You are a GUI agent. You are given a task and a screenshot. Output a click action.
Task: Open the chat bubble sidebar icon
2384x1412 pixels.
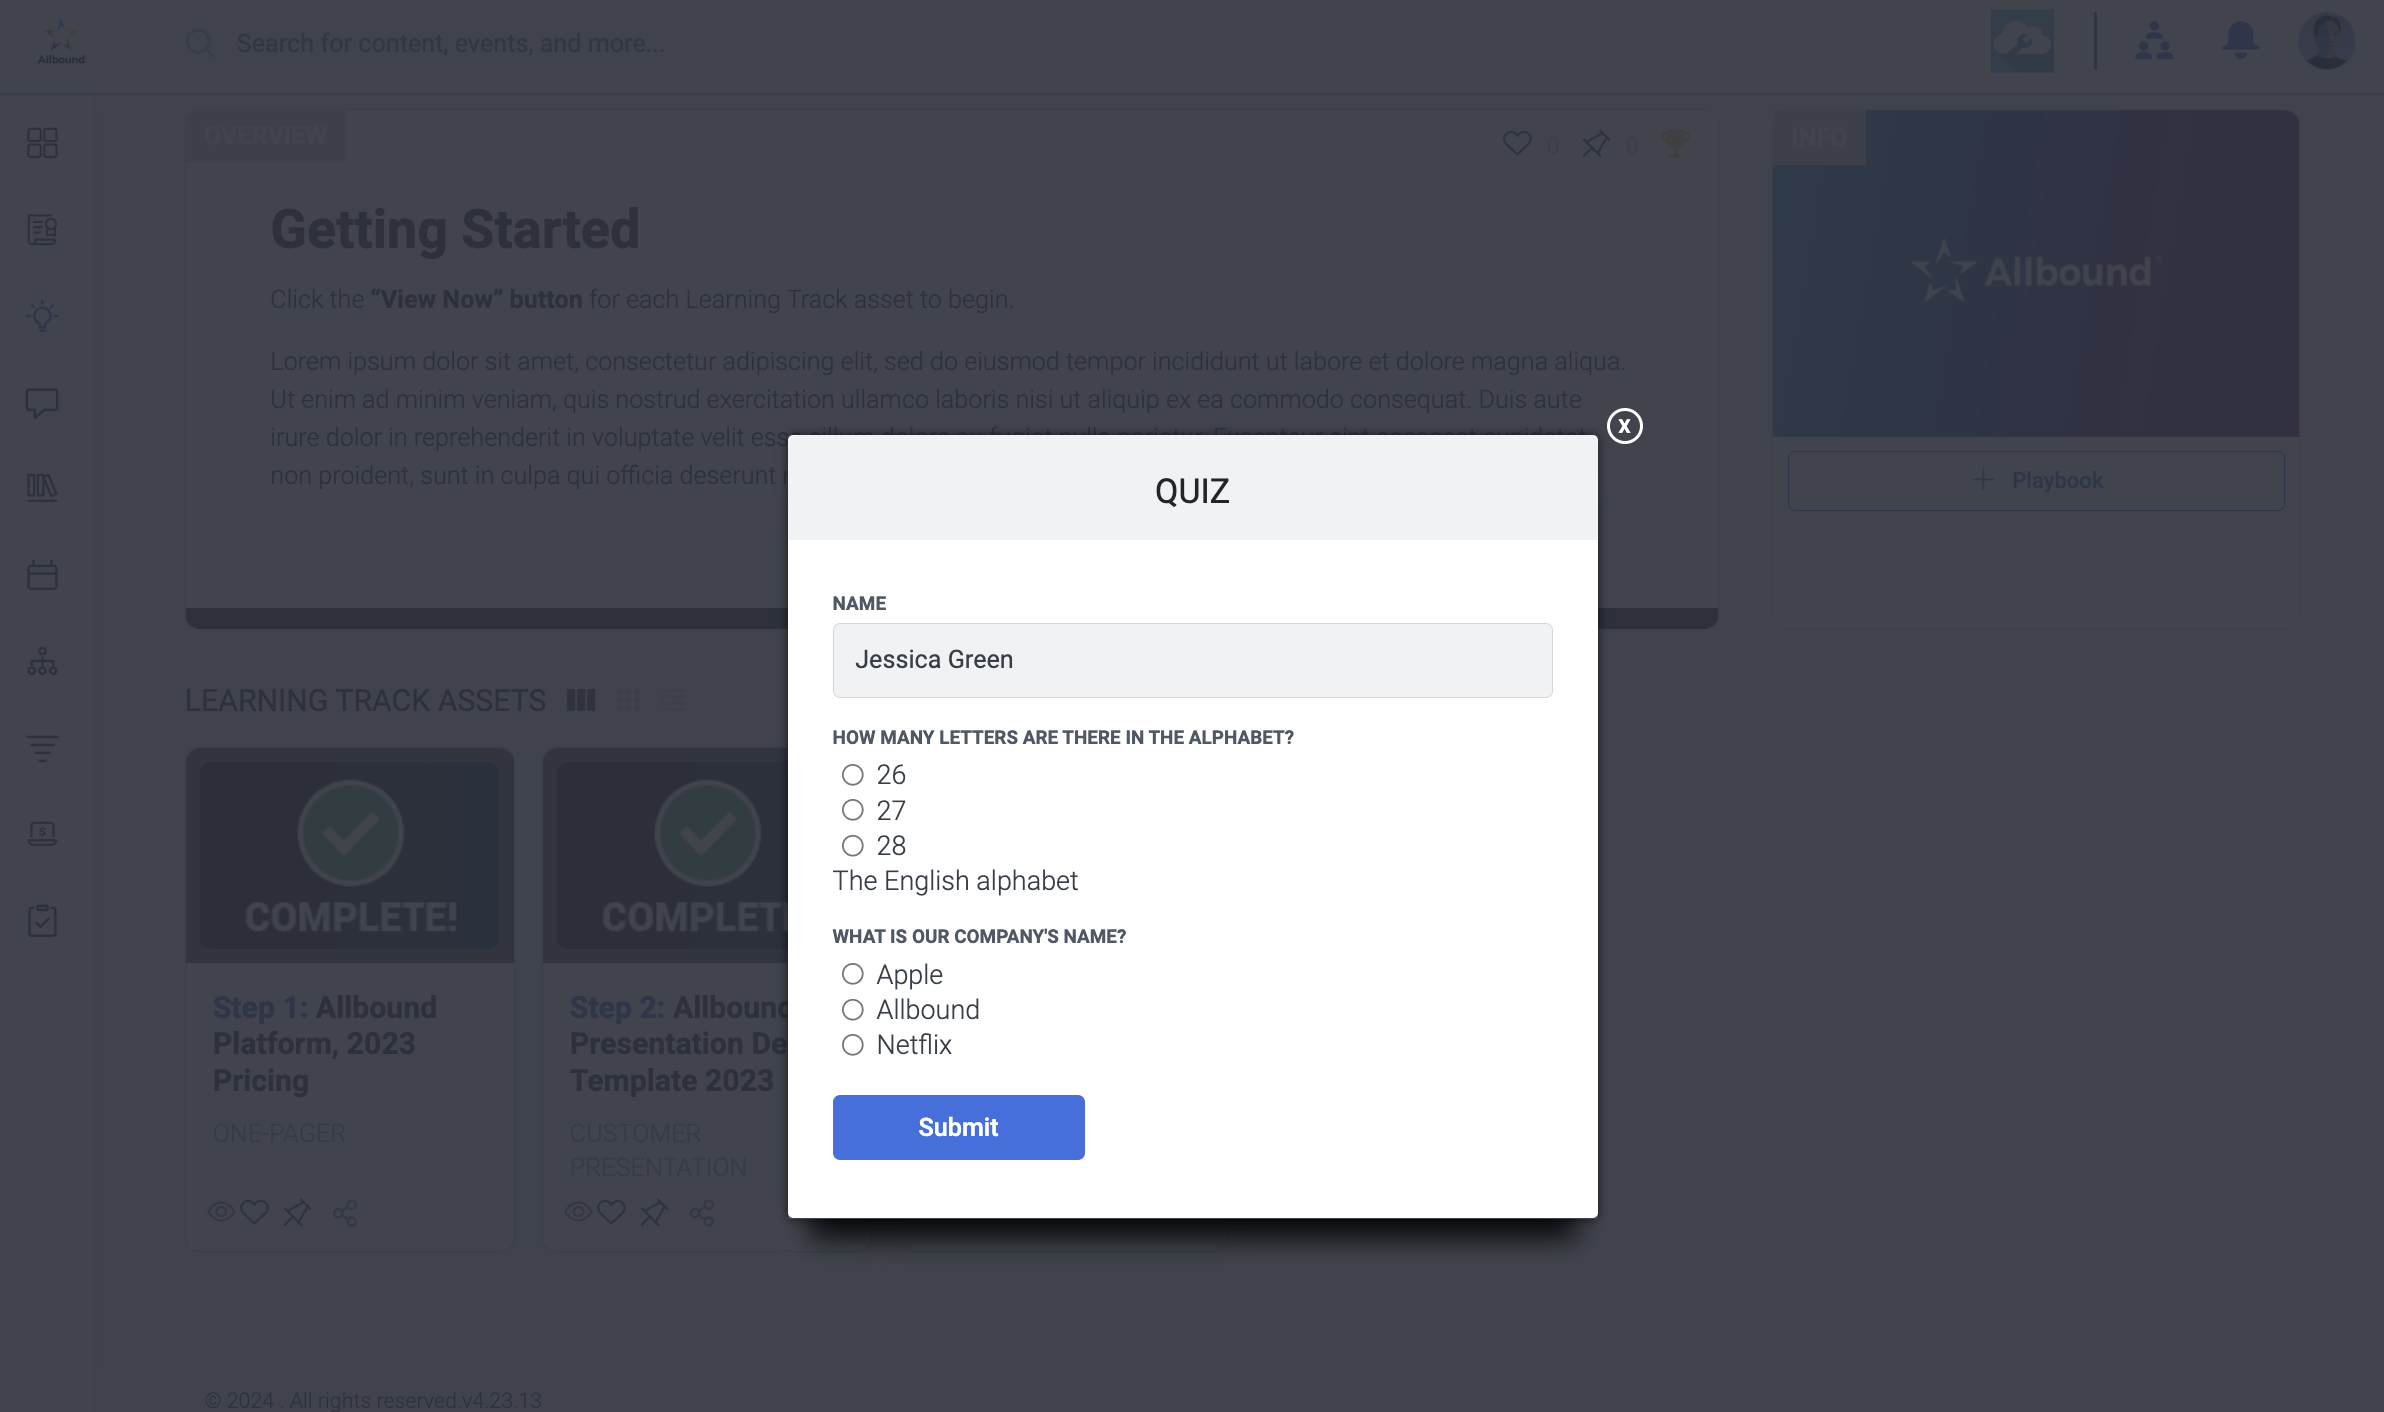(42, 403)
